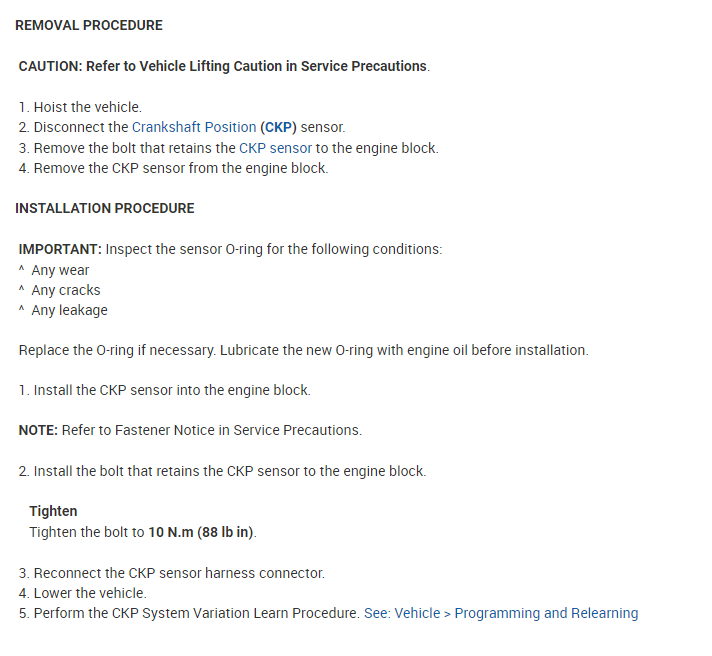This screenshot has width=712, height=656.
Task: Click the 'Replace the O-ring if necessary' sentence
Action: (303, 350)
